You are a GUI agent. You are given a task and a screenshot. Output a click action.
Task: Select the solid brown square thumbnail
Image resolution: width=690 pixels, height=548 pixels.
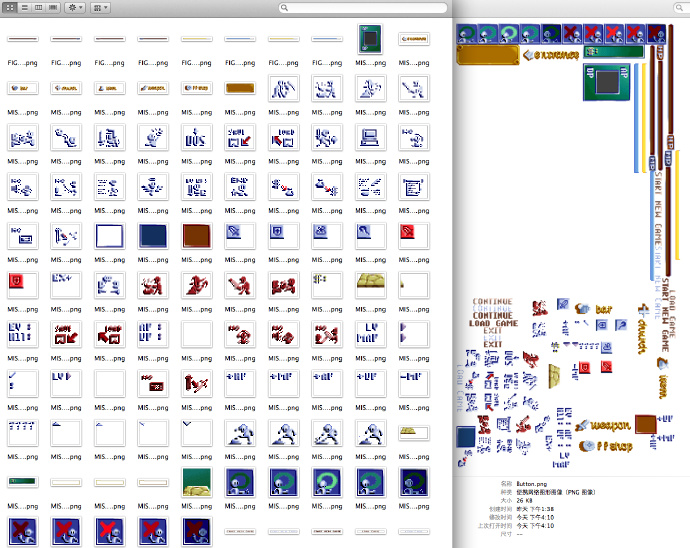(x=196, y=236)
